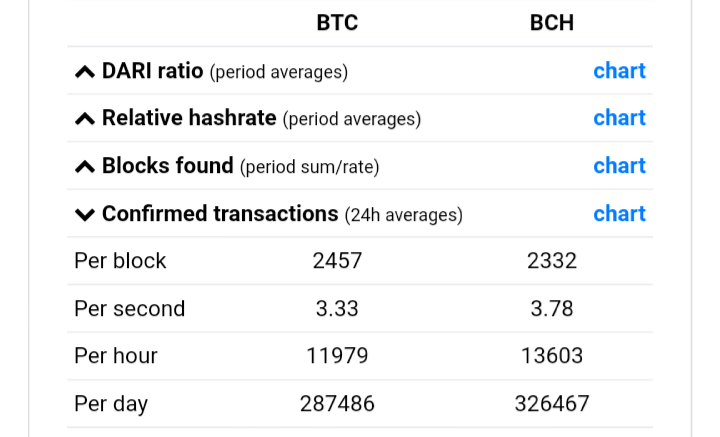This screenshot has width=720, height=437.
Task: Open the Relative hashrate chart link
Action: point(619,118)
